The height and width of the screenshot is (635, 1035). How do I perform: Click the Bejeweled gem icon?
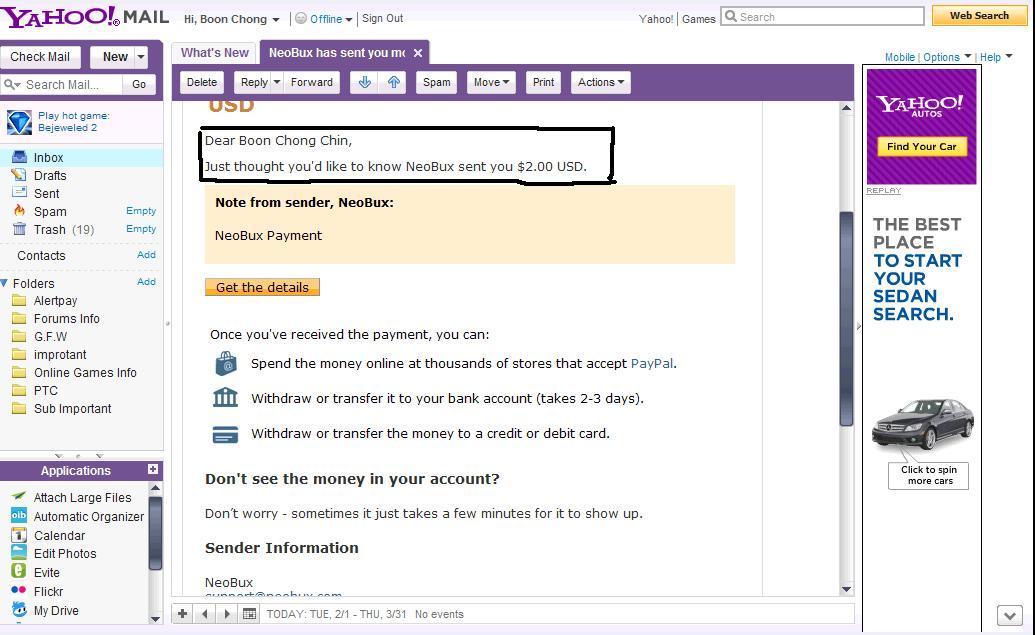click(x=19, y=122)
